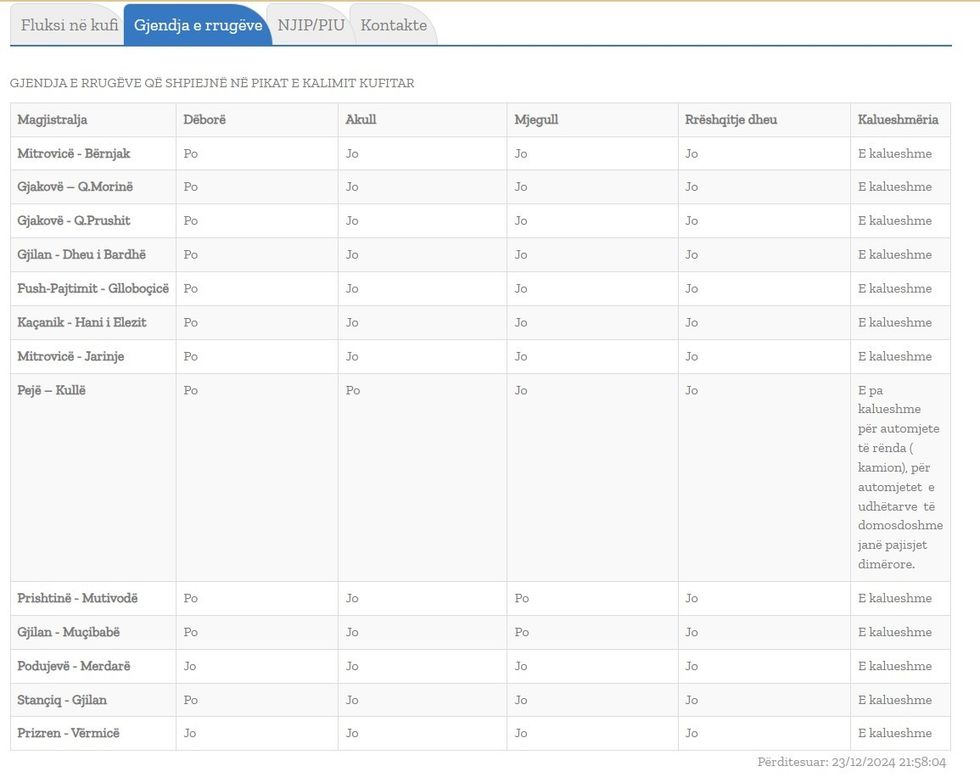Select the Gjakovë – Q.Morinë road name

tap(75, 187)
